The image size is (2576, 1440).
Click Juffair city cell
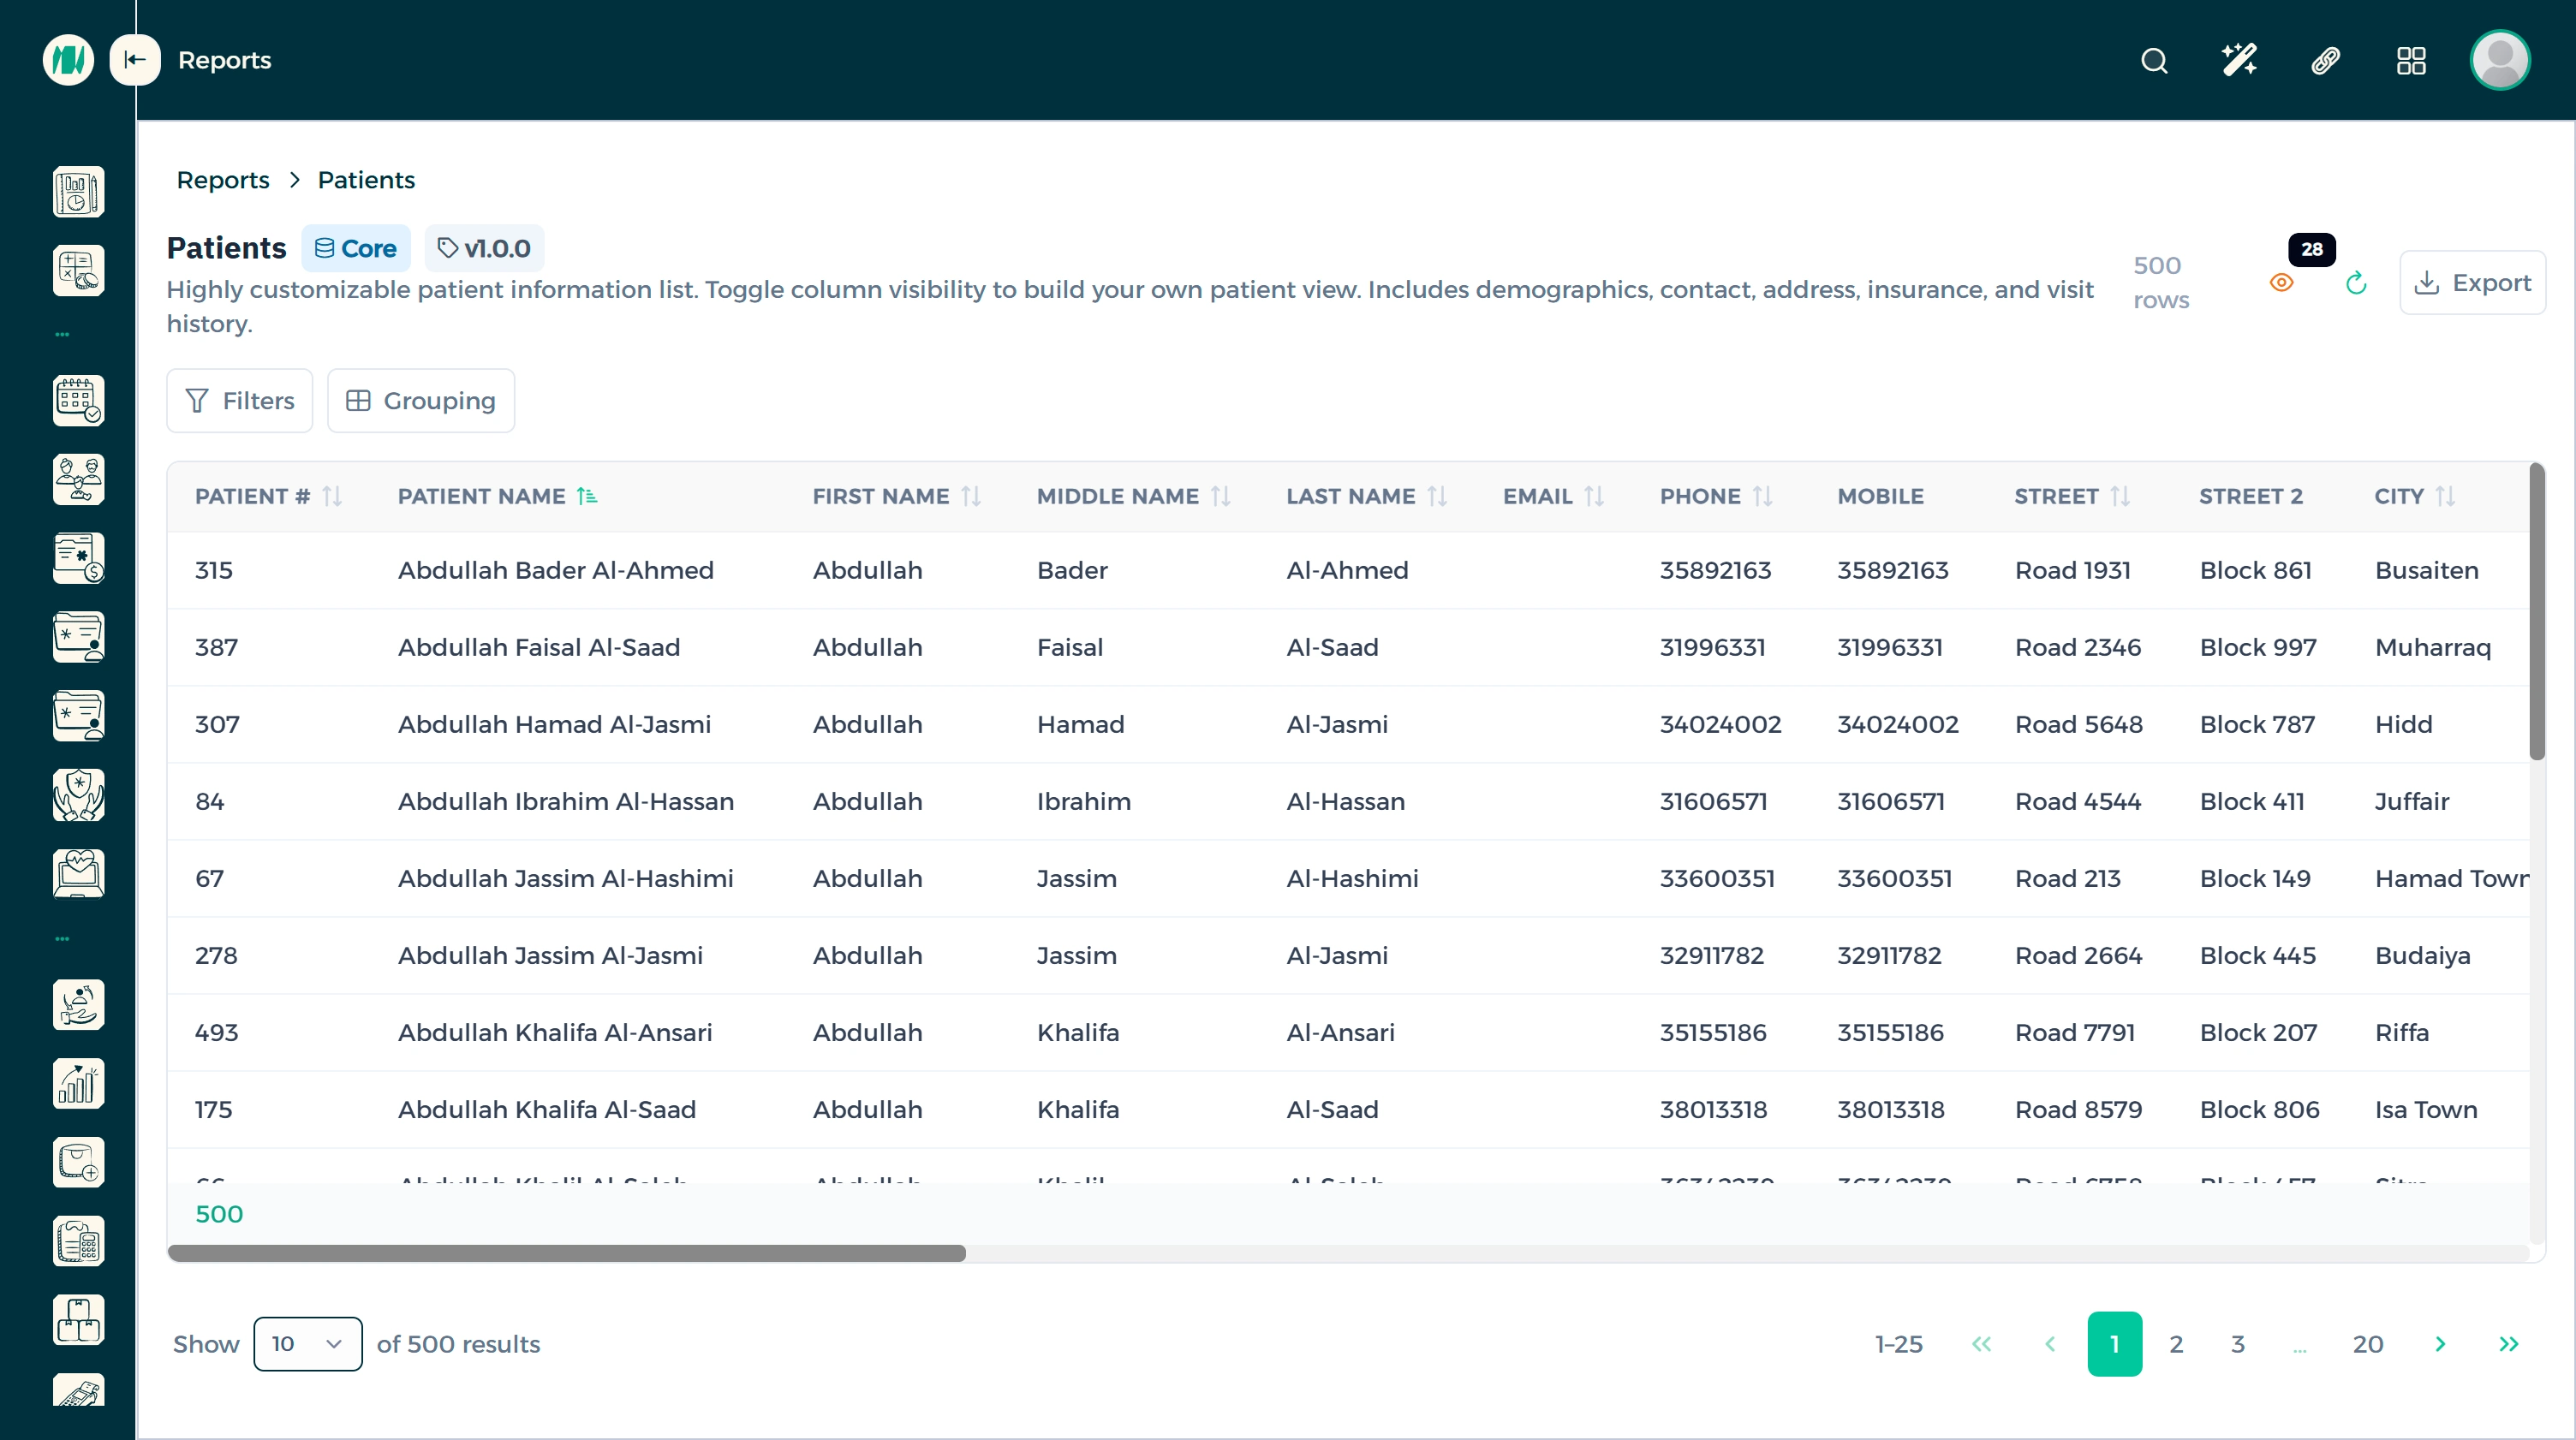(x=2412, y=801)
